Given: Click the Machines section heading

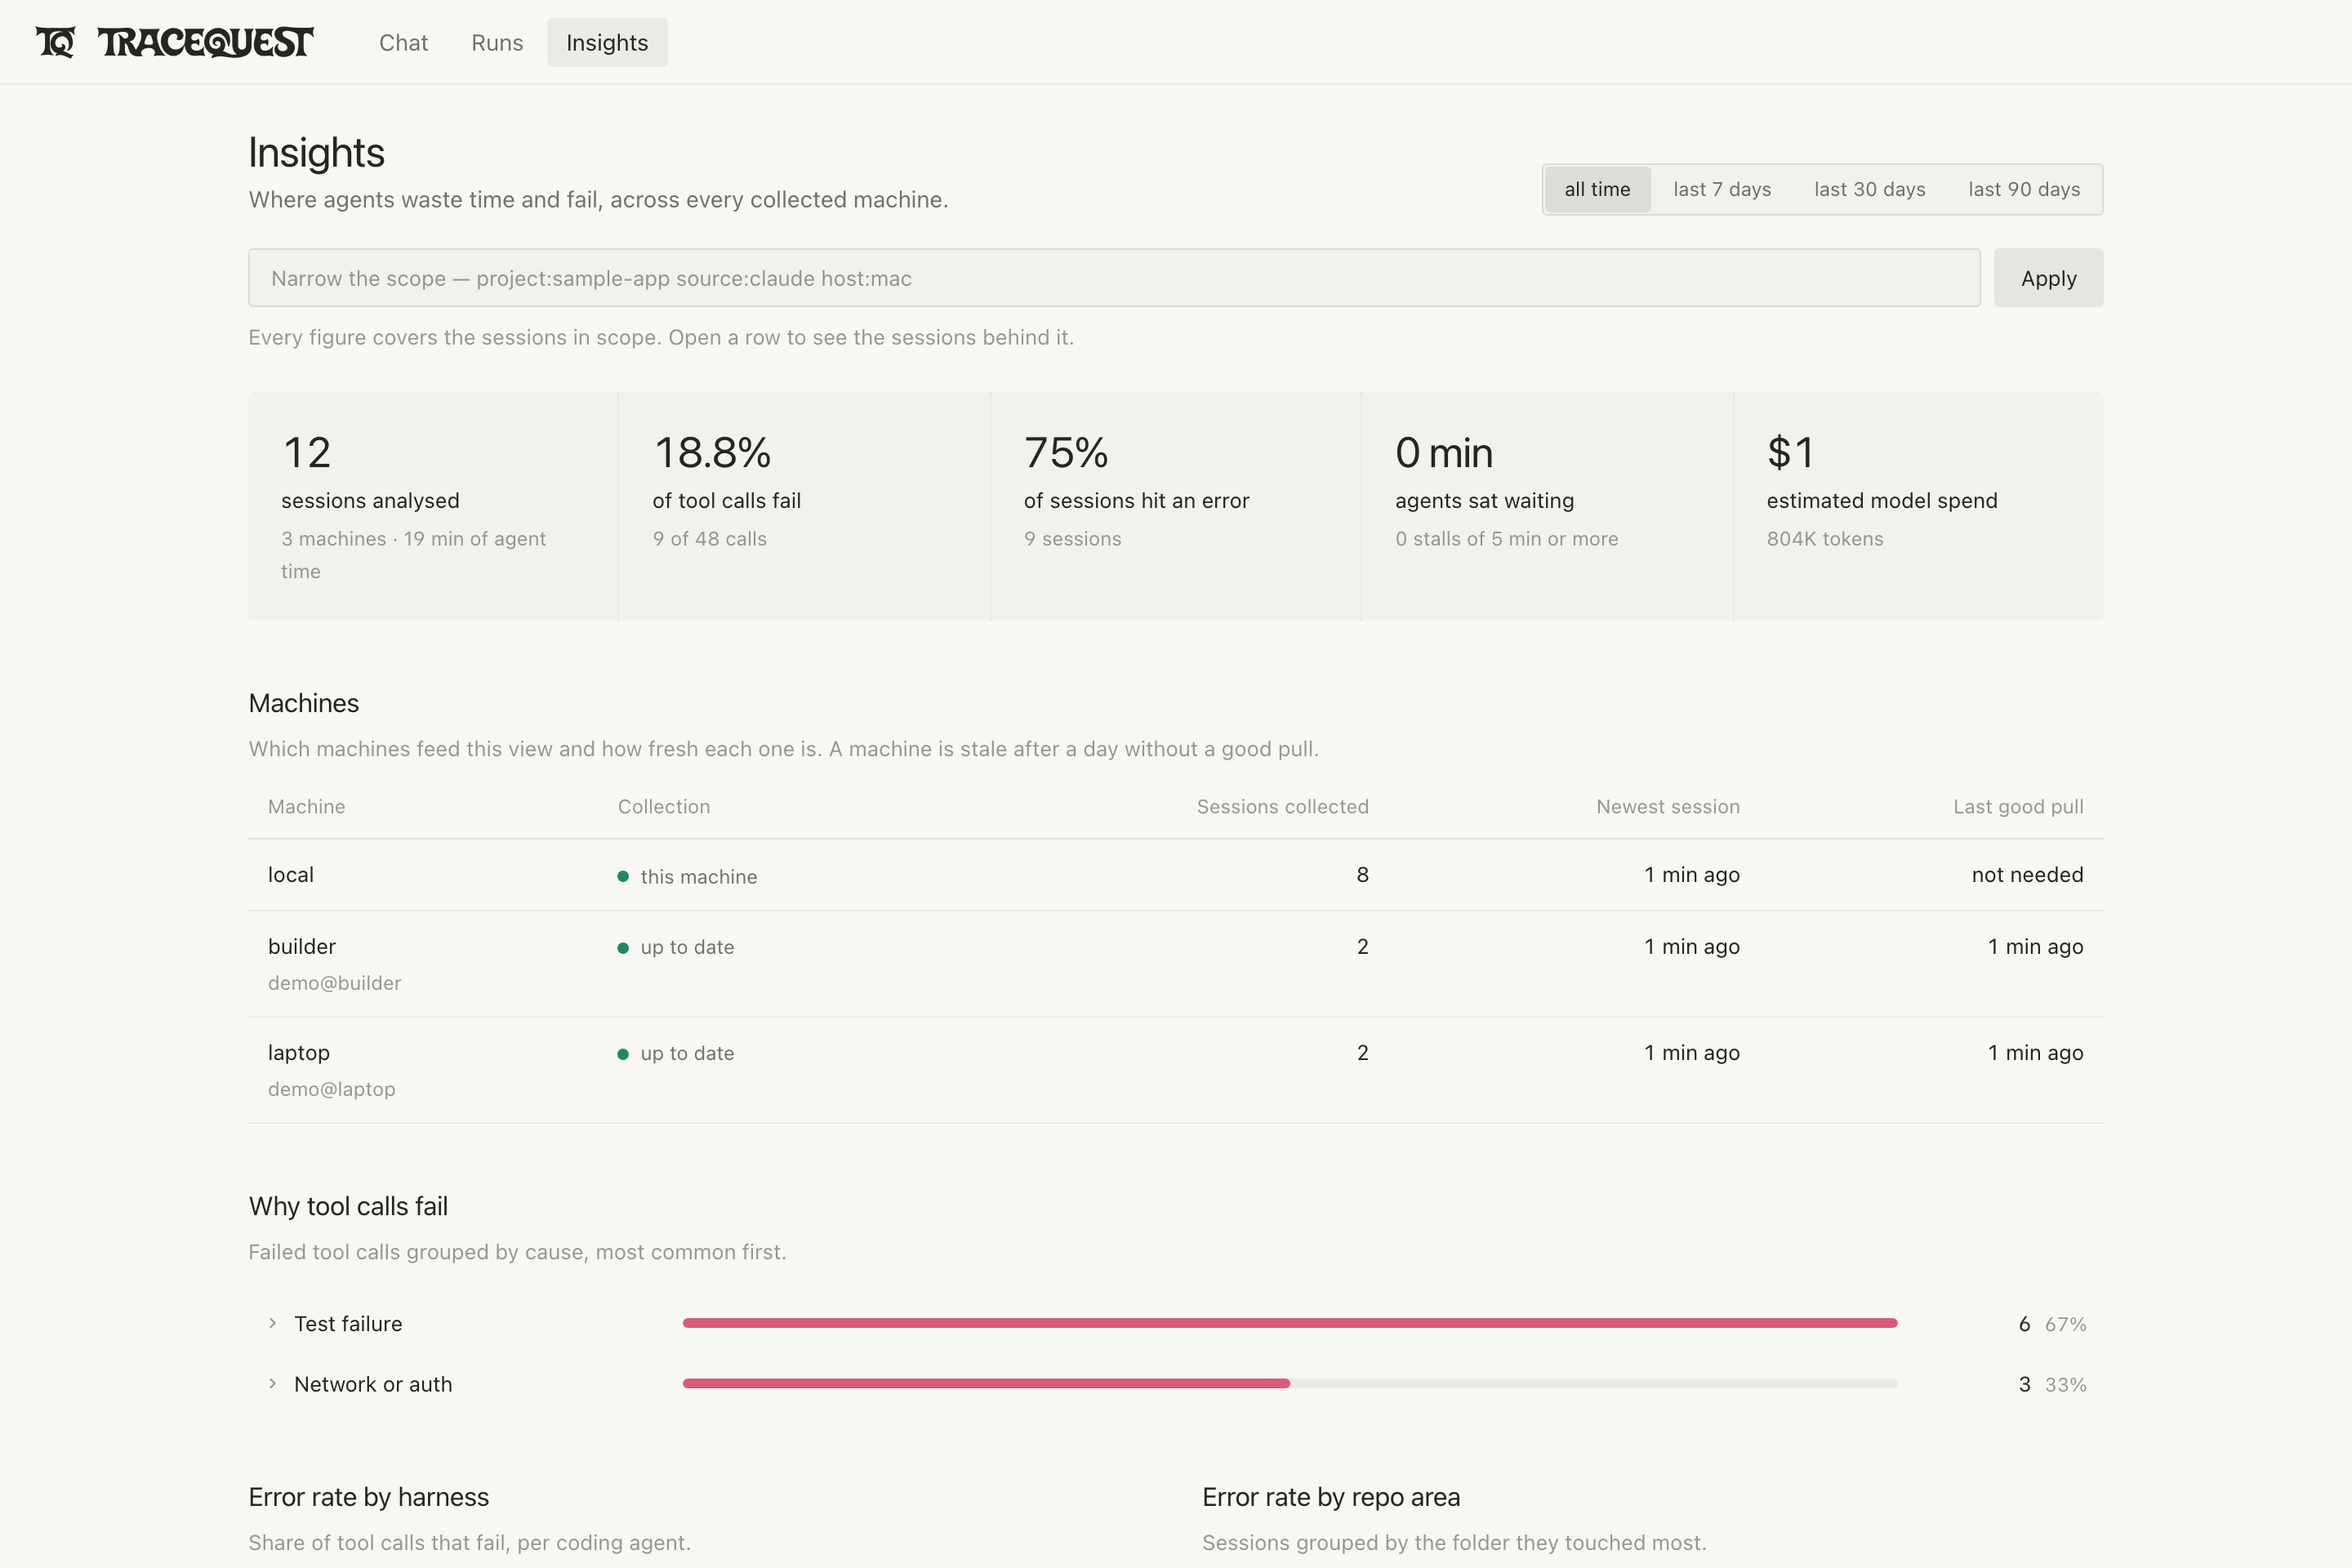Looking at the screenshot, I should (x=304, y=703).
